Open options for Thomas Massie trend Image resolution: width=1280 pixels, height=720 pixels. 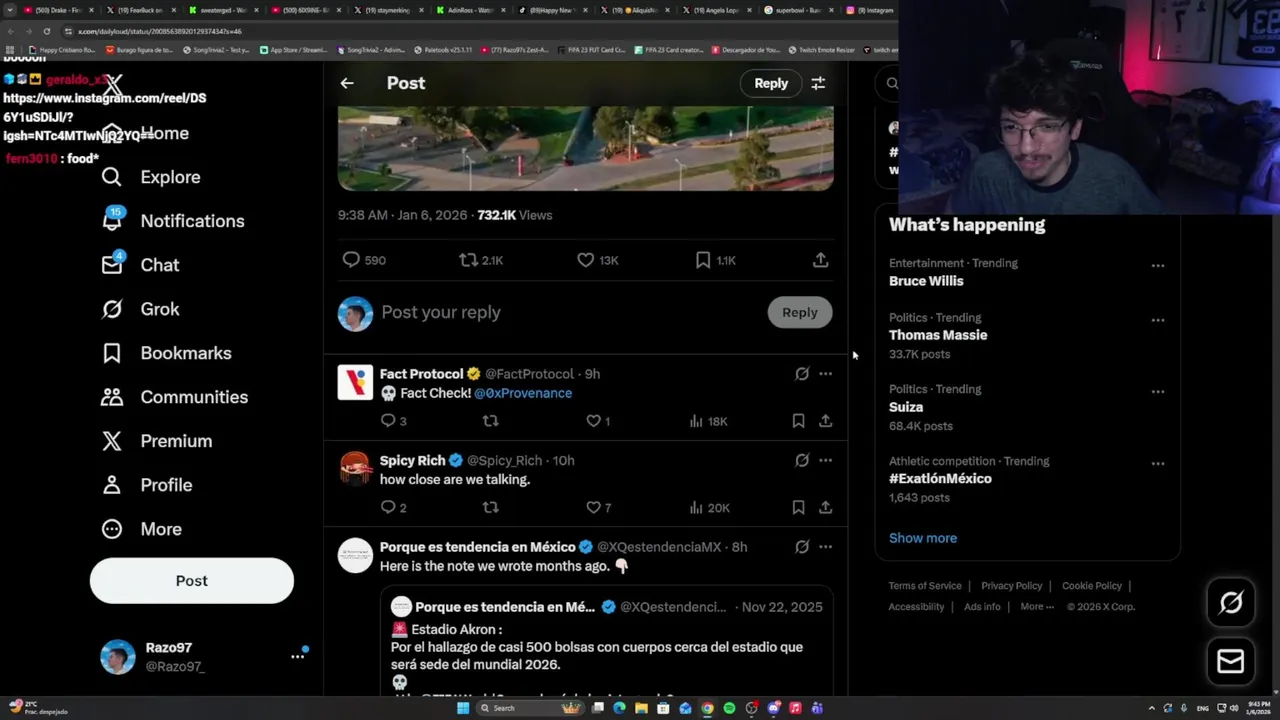tap(1157, 320)
